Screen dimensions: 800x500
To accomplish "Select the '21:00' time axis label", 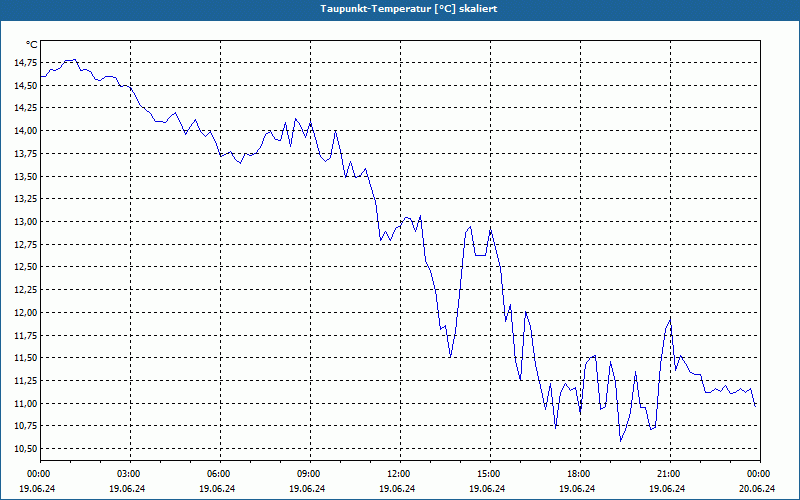I will pyautogui.click(x=670, y=474).
